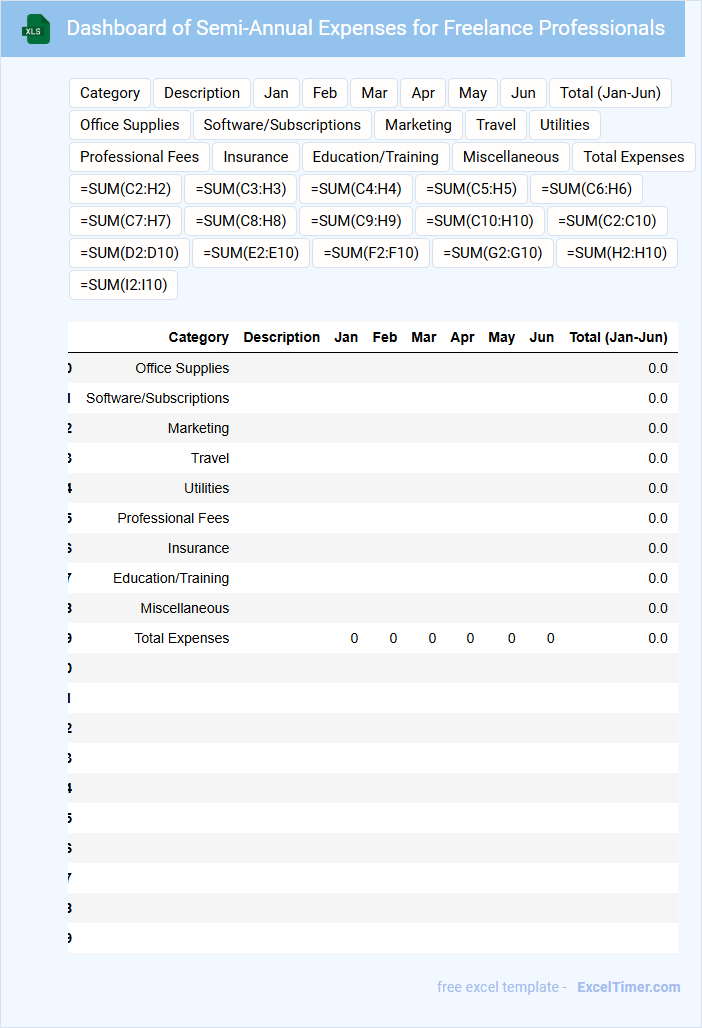This screenshot has width=702, height=1028.
Task: Select the Feb tag chip
Action: pyautogui.click(x=324, y=93)
